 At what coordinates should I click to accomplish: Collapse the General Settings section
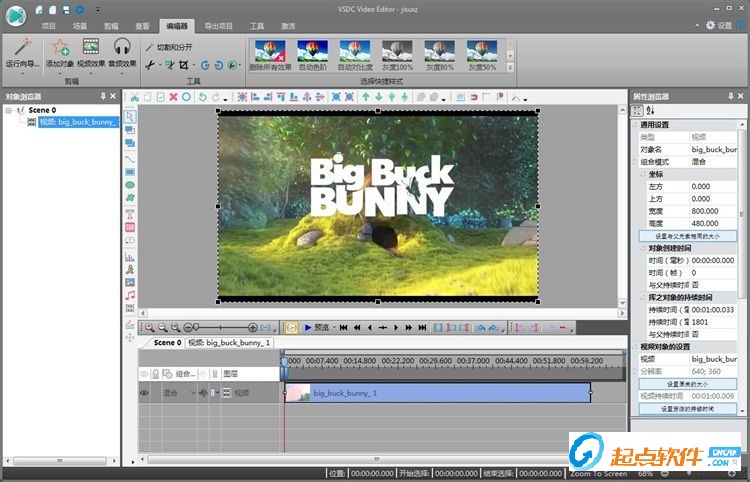[x=635, y=125]
